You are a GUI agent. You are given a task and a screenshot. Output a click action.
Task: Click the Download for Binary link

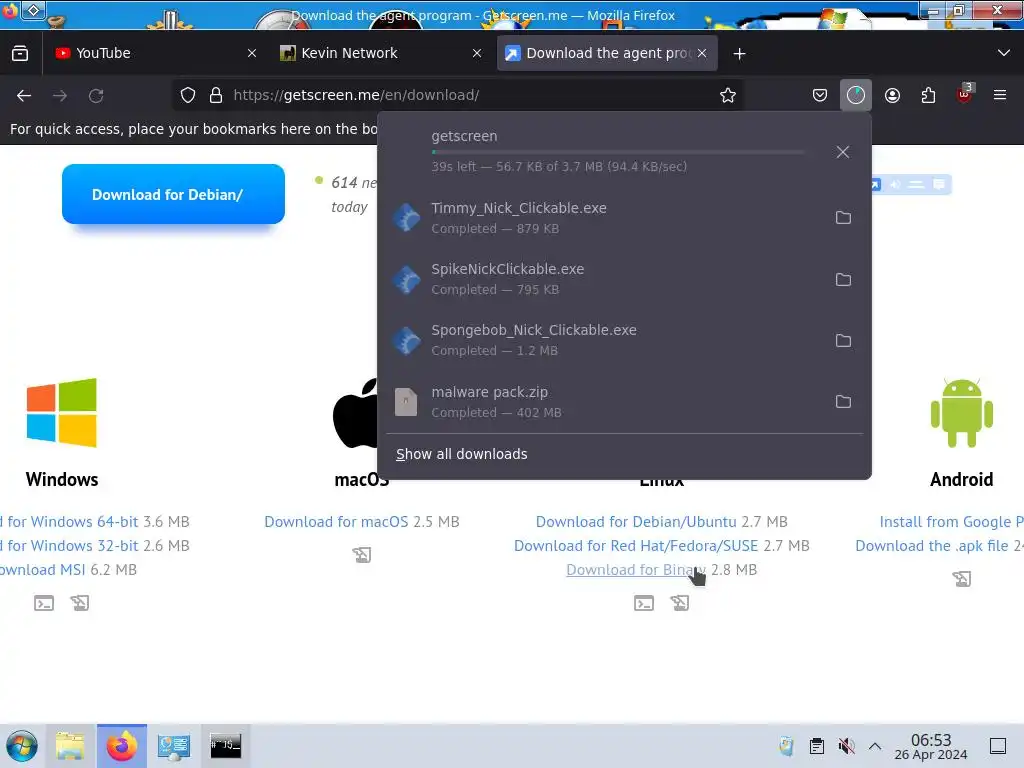coord(636,570)
